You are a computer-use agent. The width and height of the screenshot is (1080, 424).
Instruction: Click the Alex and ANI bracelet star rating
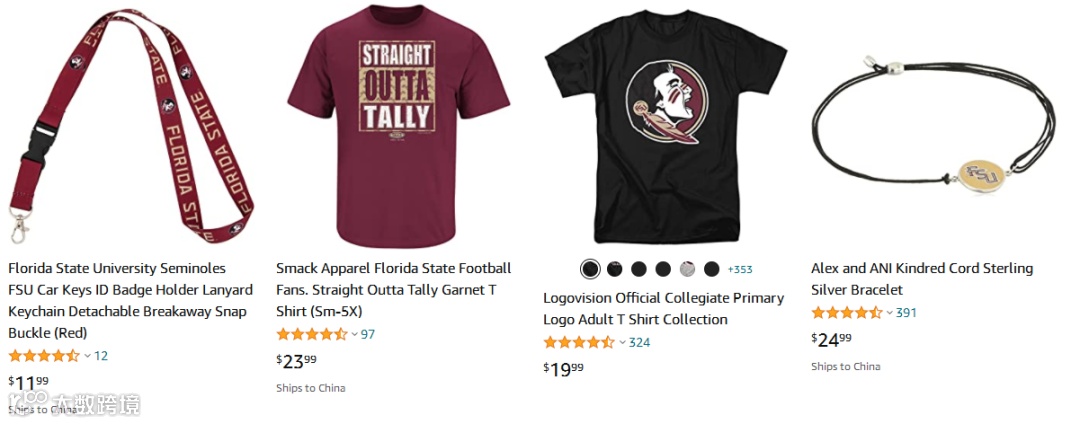pyautogui.click(x=846, y=312)
